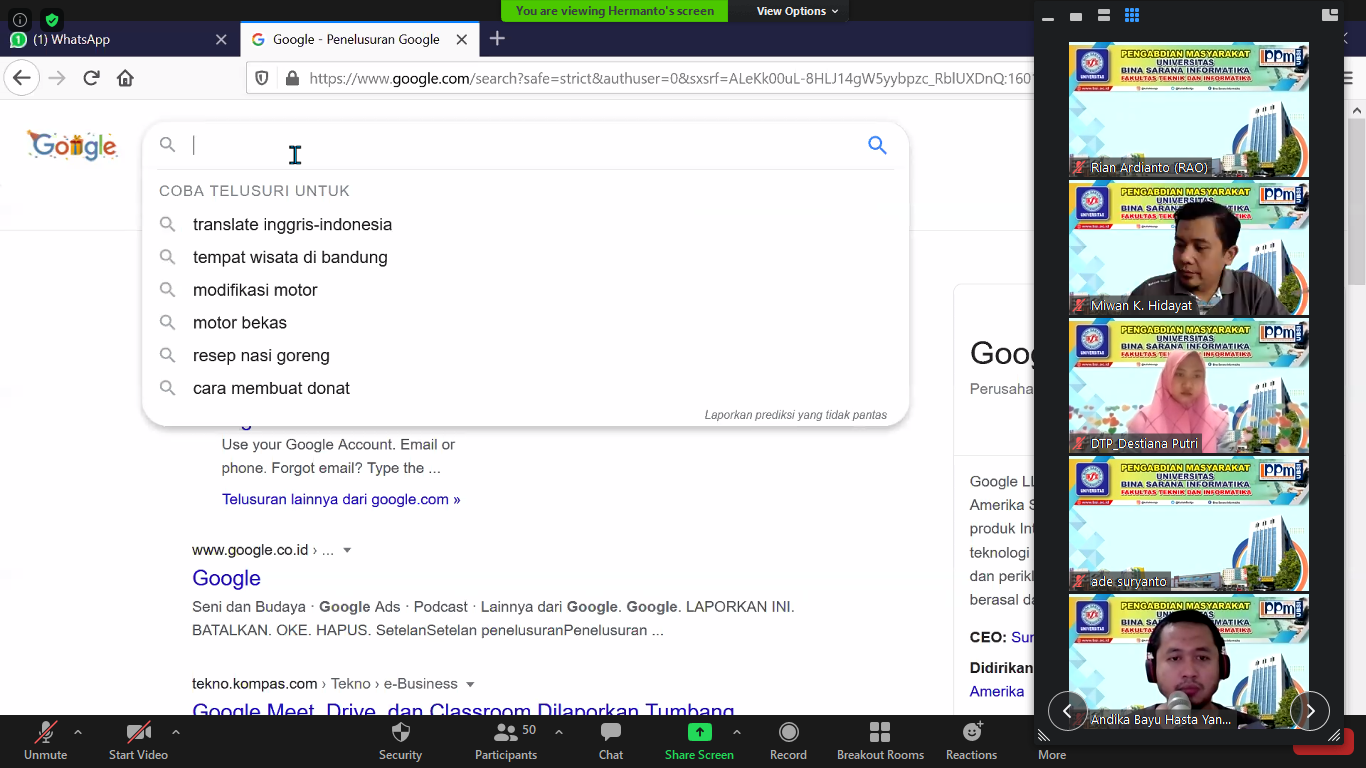The height and width of the screenshot is (768, 1366).
Task: Open Breakout Rooms
Action: [x=880, y=741]
